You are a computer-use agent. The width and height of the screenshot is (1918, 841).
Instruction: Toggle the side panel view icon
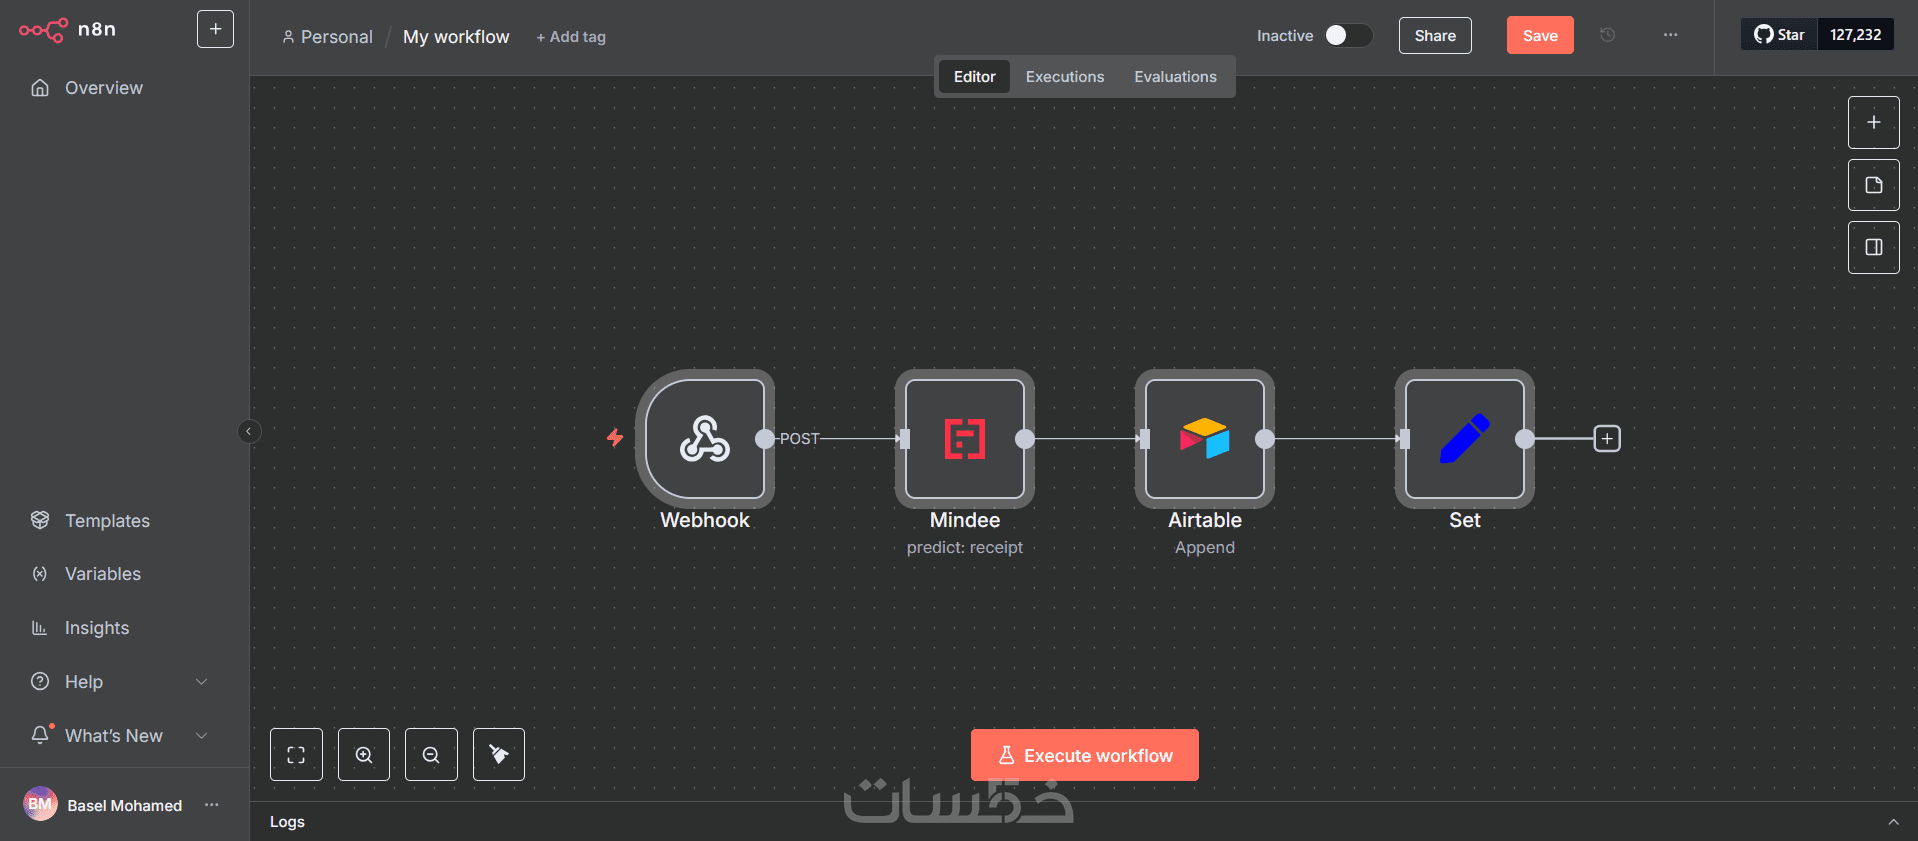pos(1874,247)
